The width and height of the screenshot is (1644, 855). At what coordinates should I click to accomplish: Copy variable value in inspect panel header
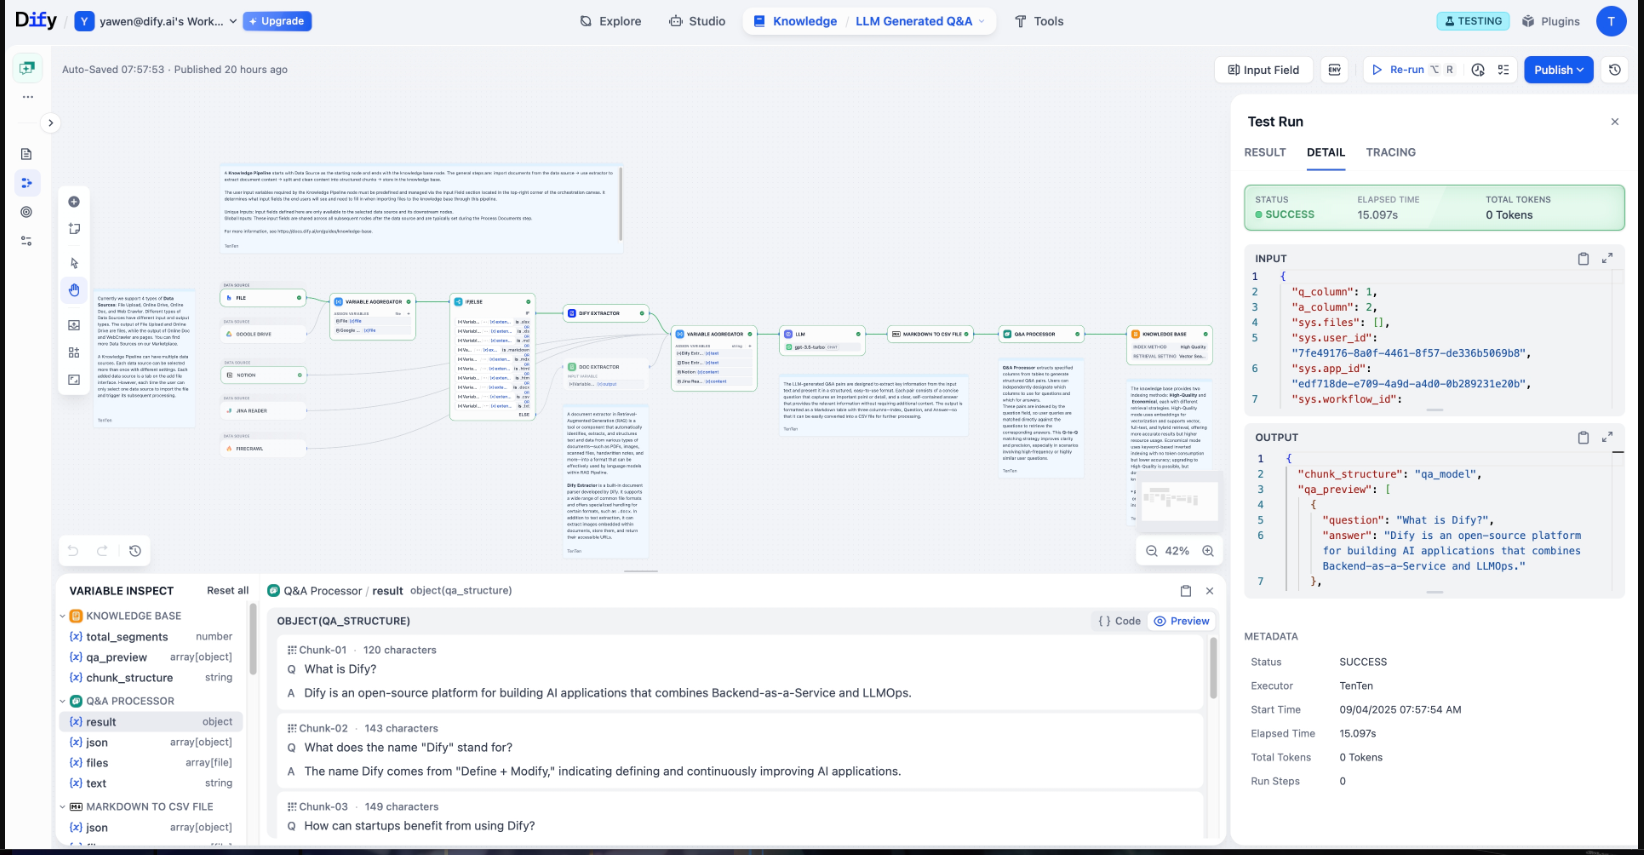[x=1185, y=591]
